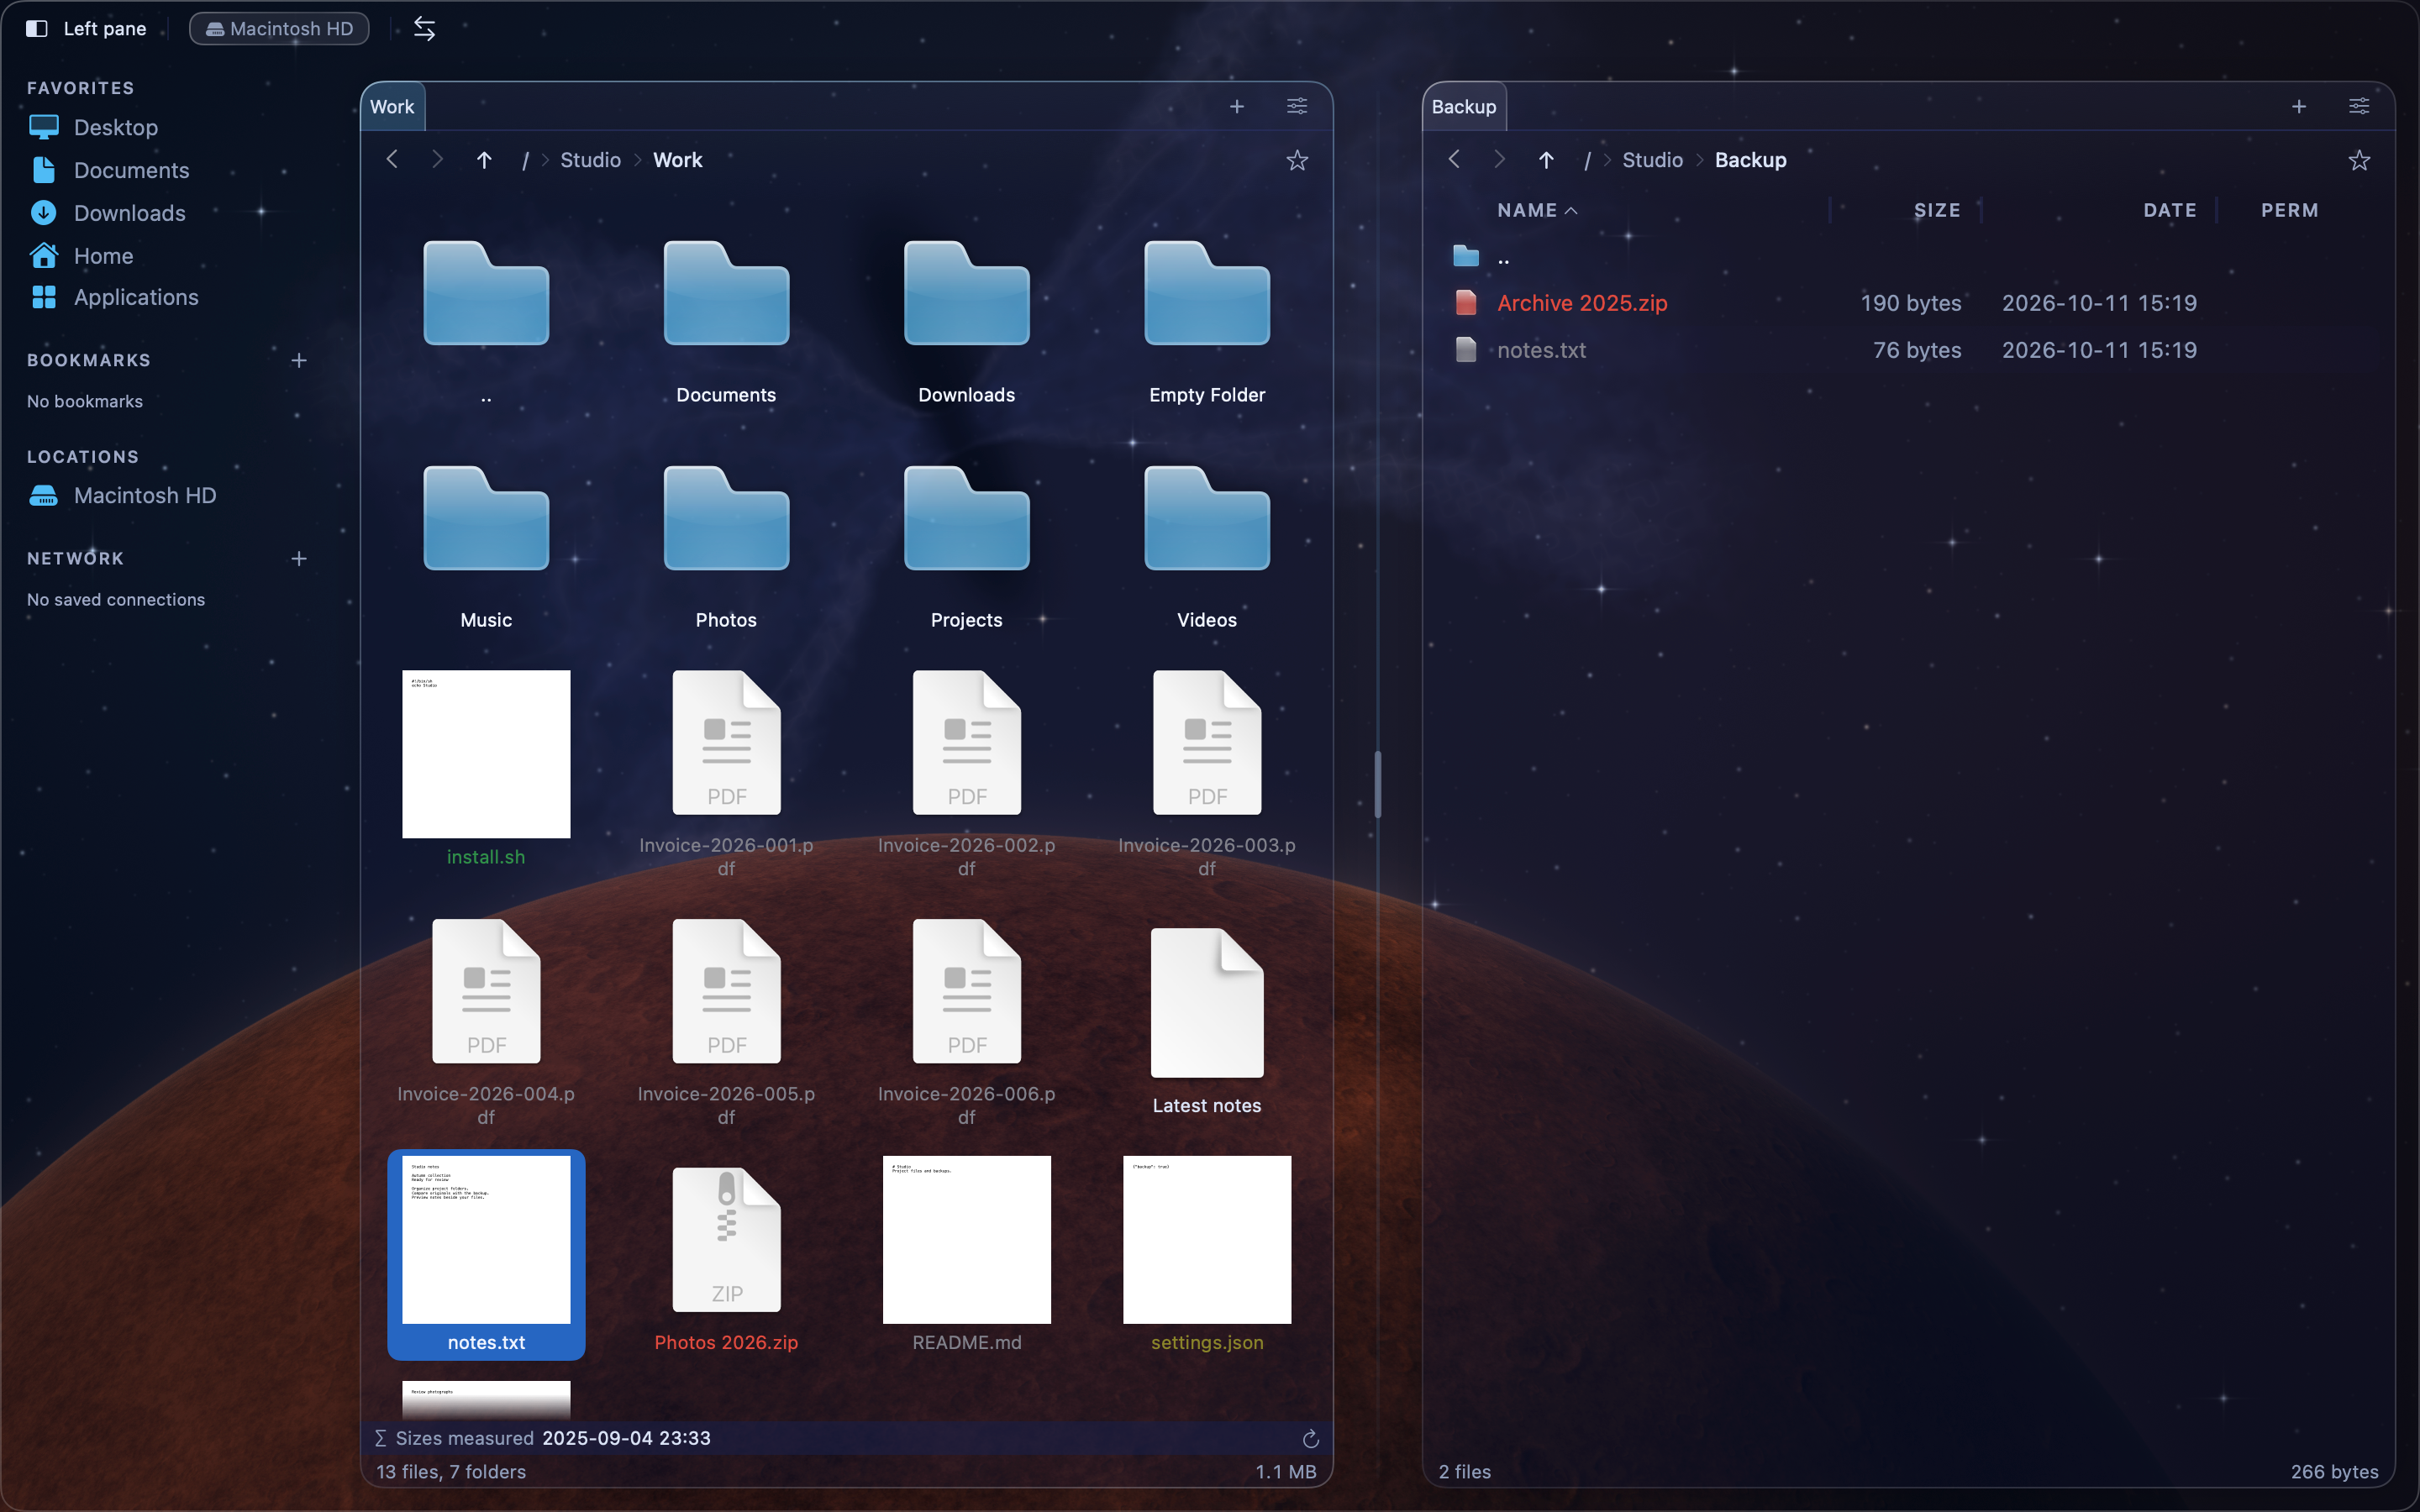Viewport: 2420px width, 1512px height.
Task: Refresh measured sizes in status bar
Action: point(1311,1439)
